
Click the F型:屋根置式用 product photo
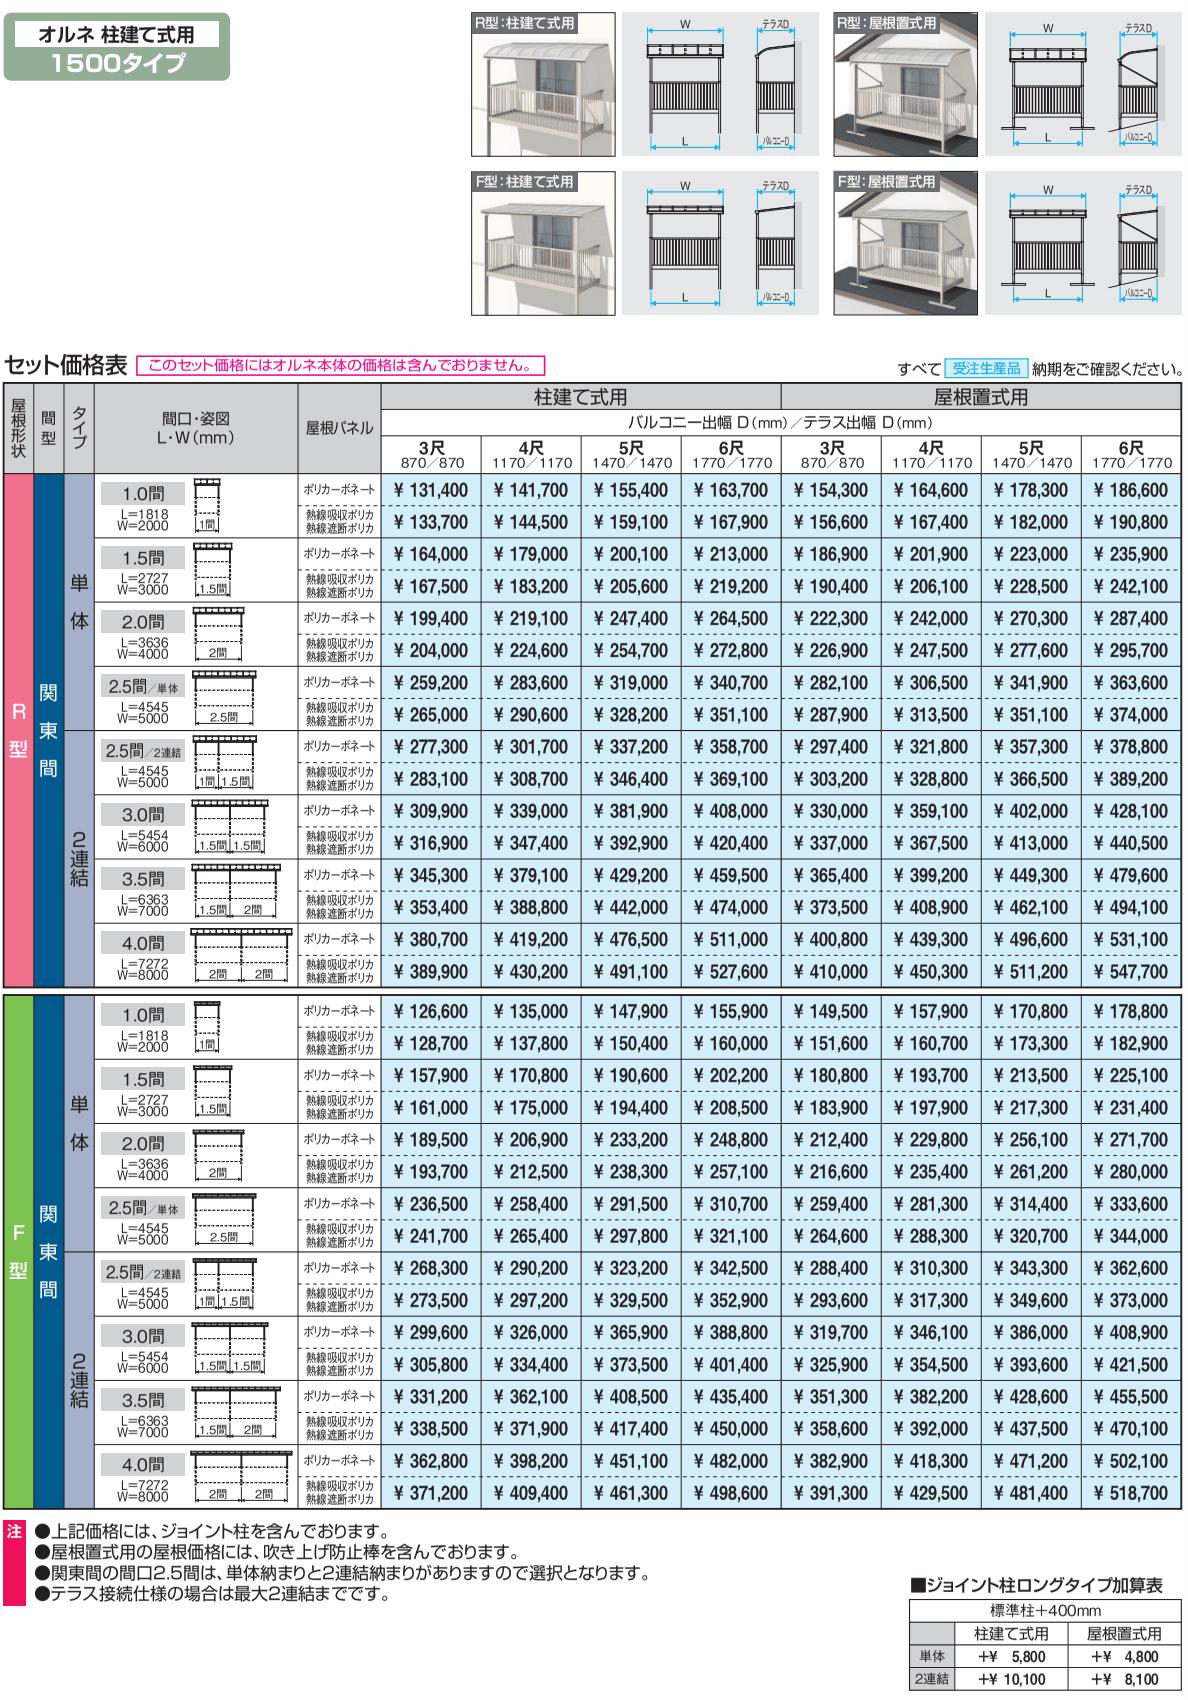[x=905, y=243]
